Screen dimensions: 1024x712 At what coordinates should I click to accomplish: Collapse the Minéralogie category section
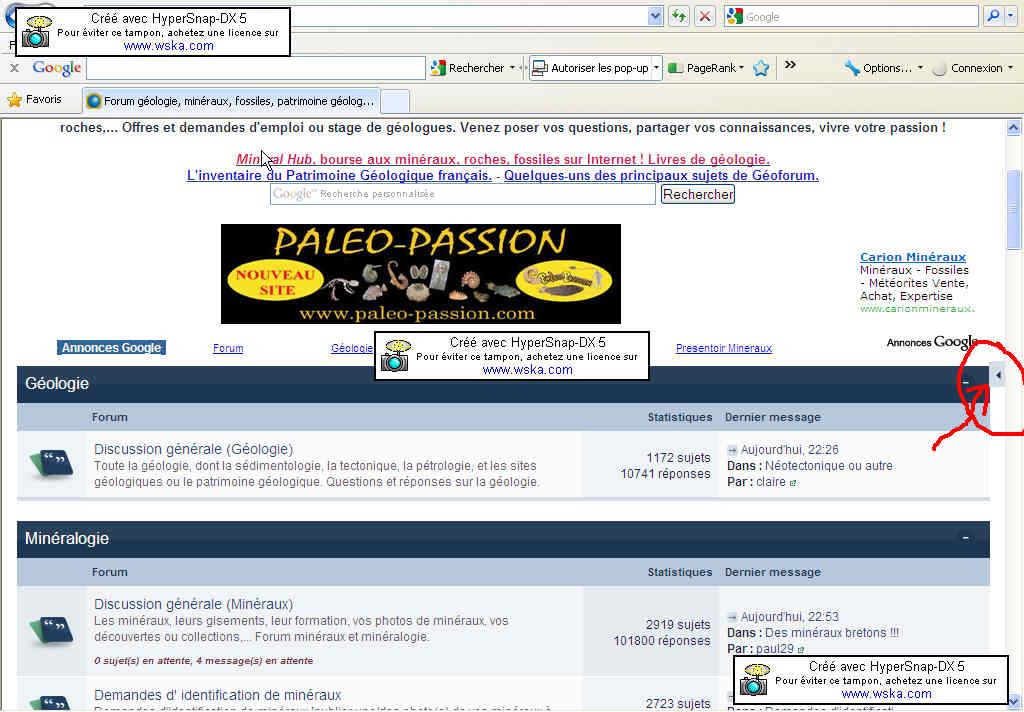[965, 538]
